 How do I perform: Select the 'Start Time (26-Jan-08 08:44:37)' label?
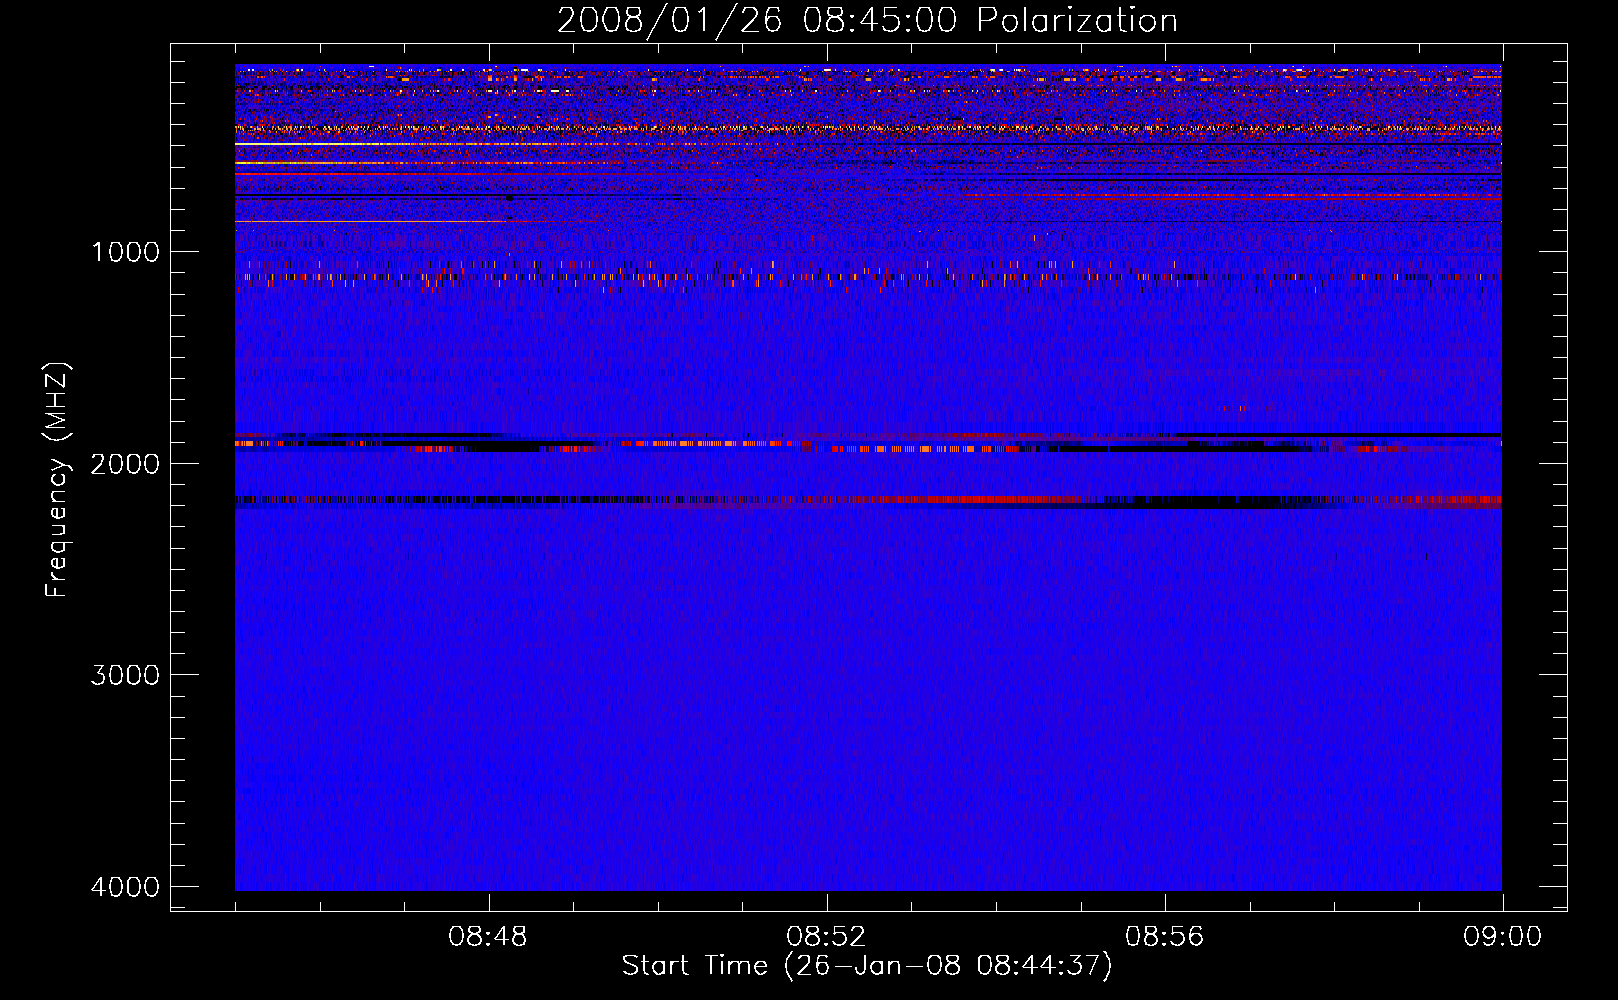click(x=867, y=966)
